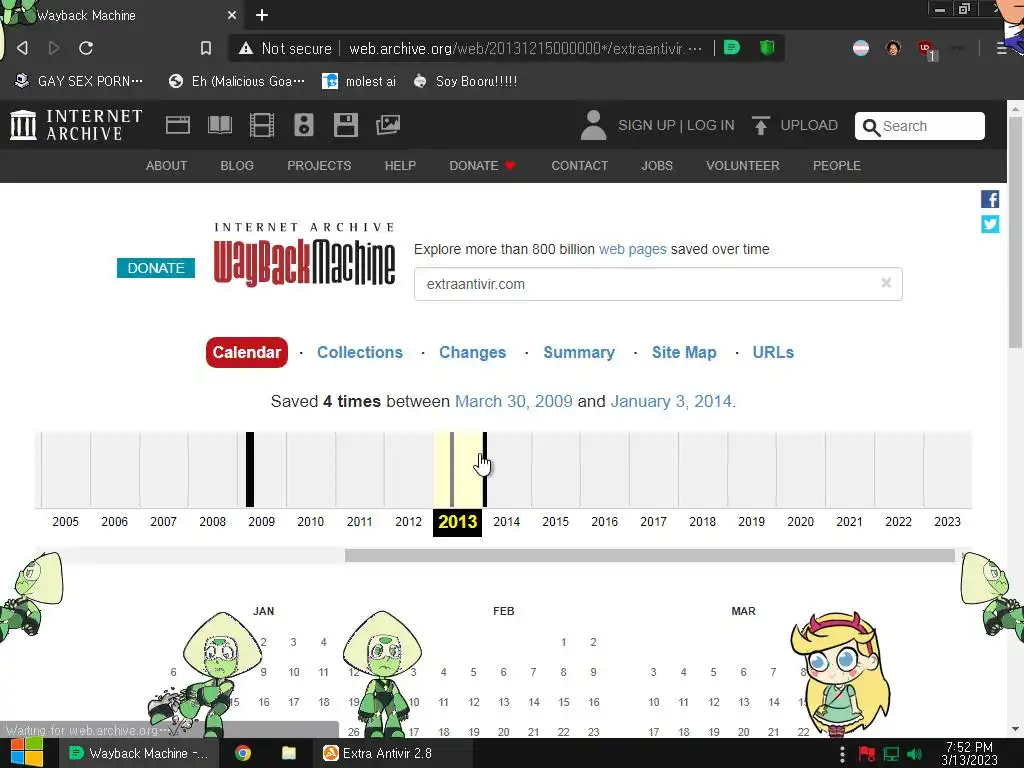1024x768 pixels.
Task: Click SIGN UP link
Action: (646, 125)
